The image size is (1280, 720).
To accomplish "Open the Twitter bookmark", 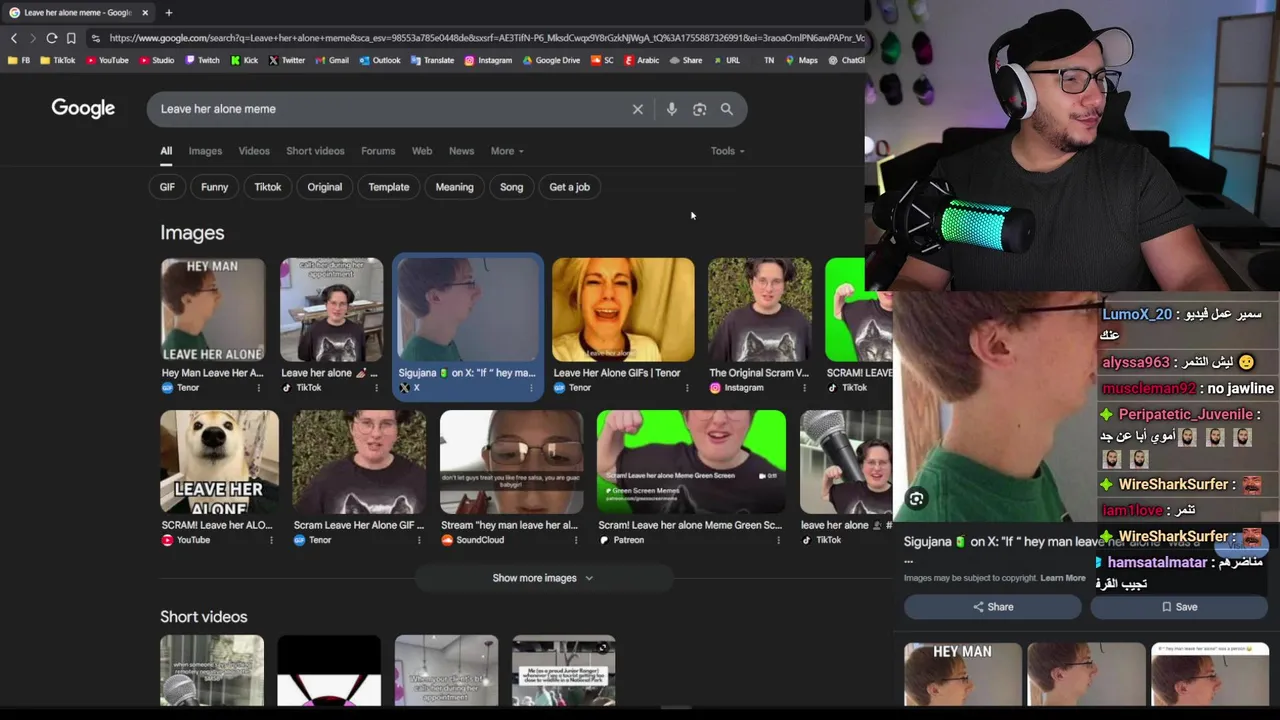I will [x=287, y=60].
